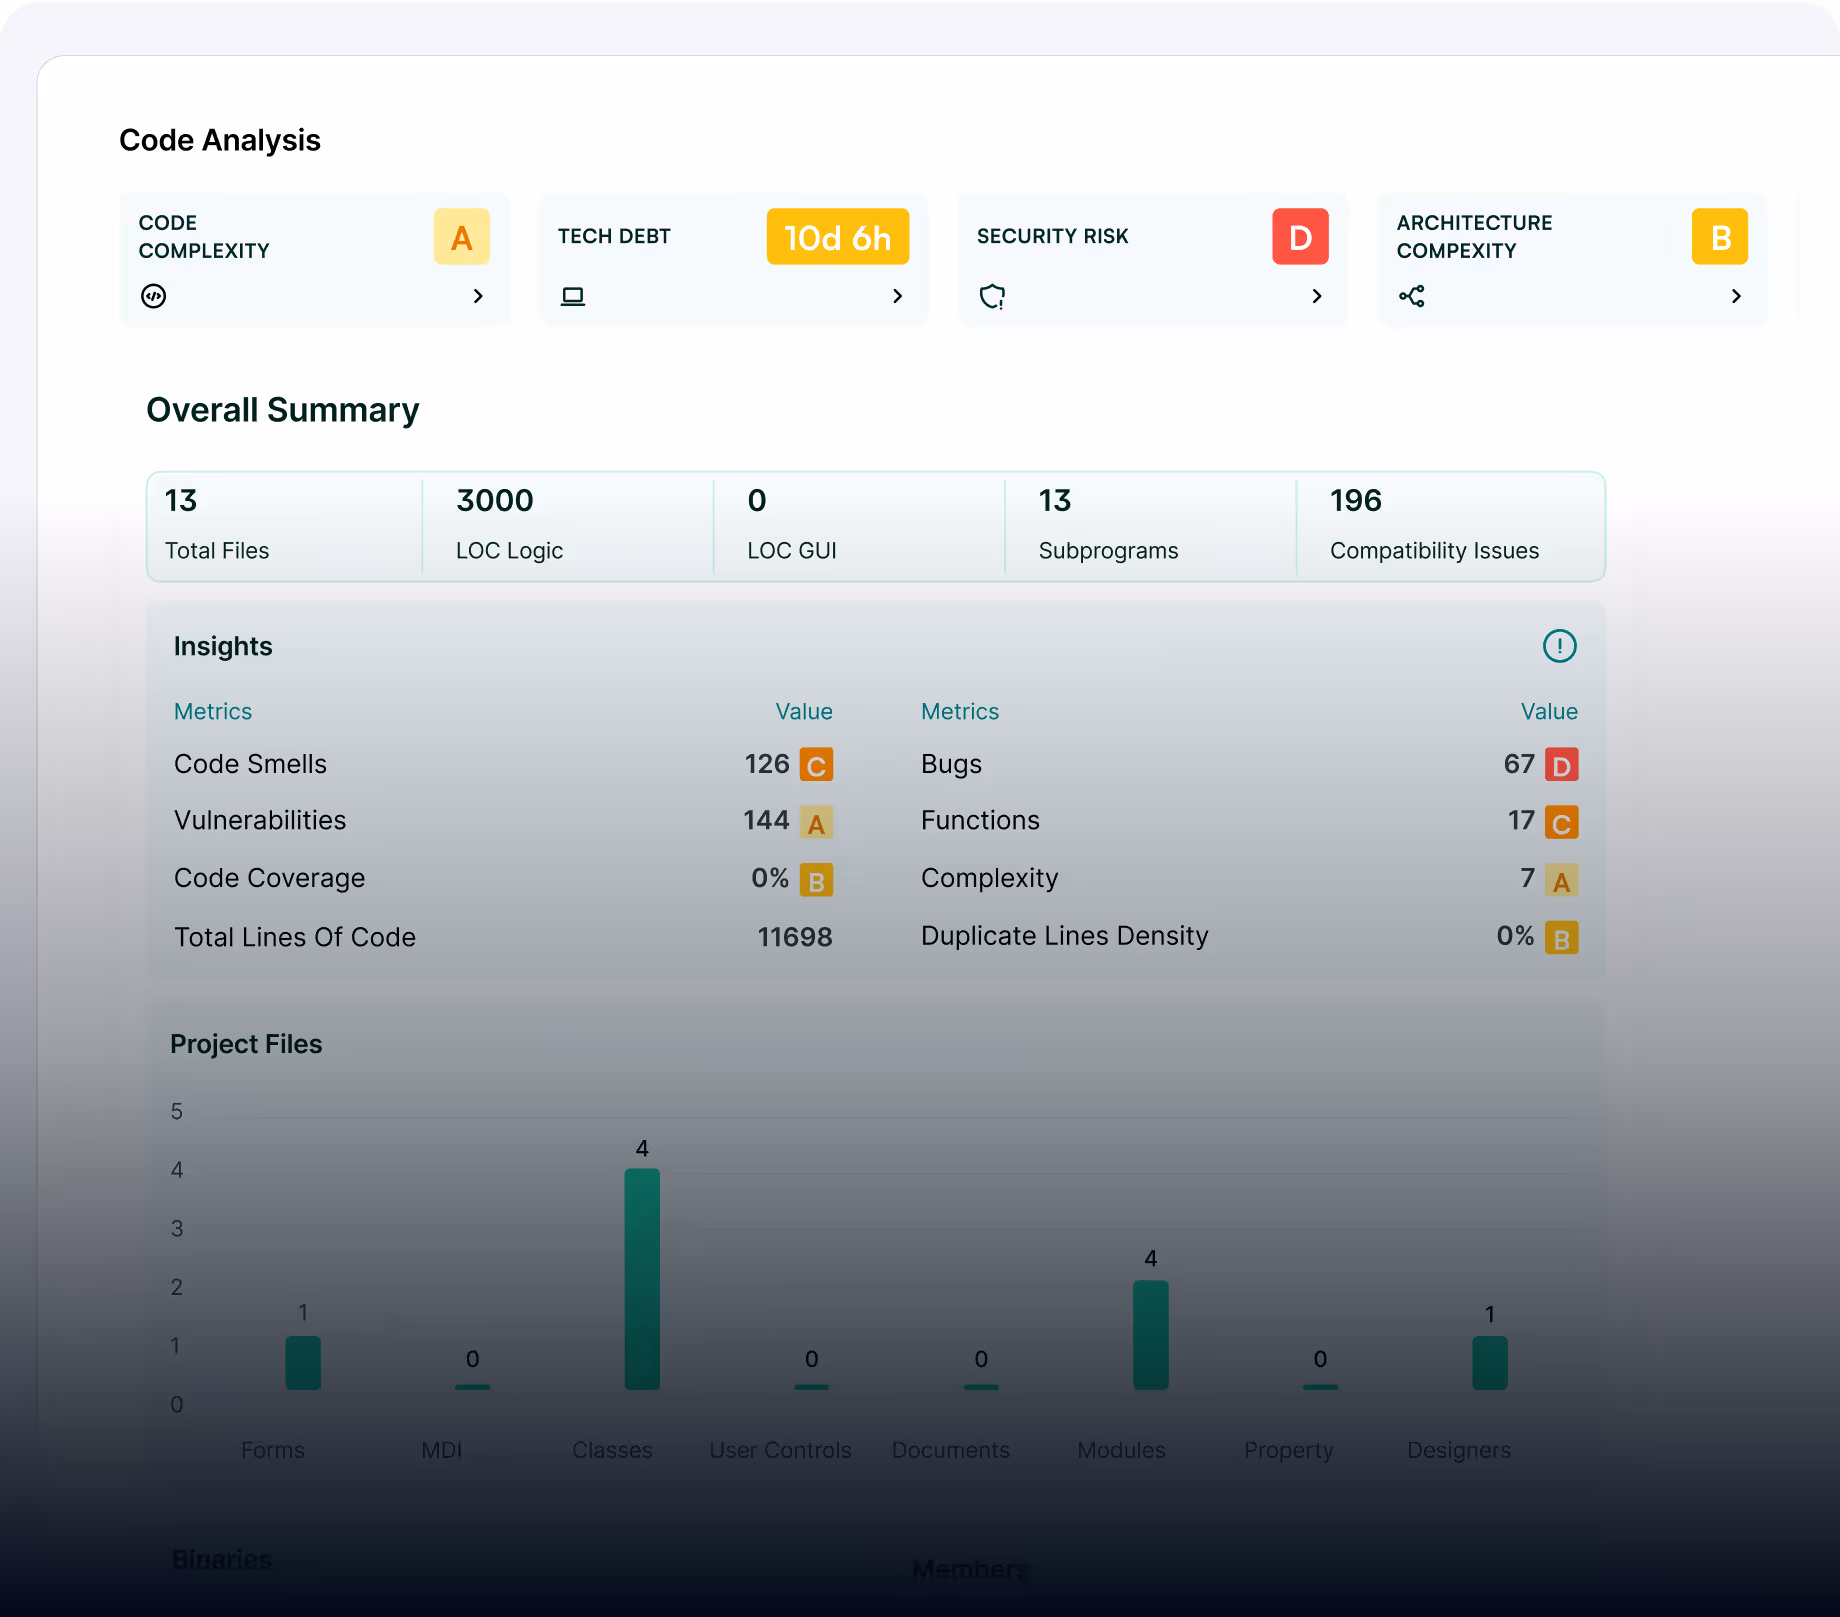Click the Architecture Complexity share-nodes icon
Screen dimensions: 1840x1617
click(x=1411, y=296)
